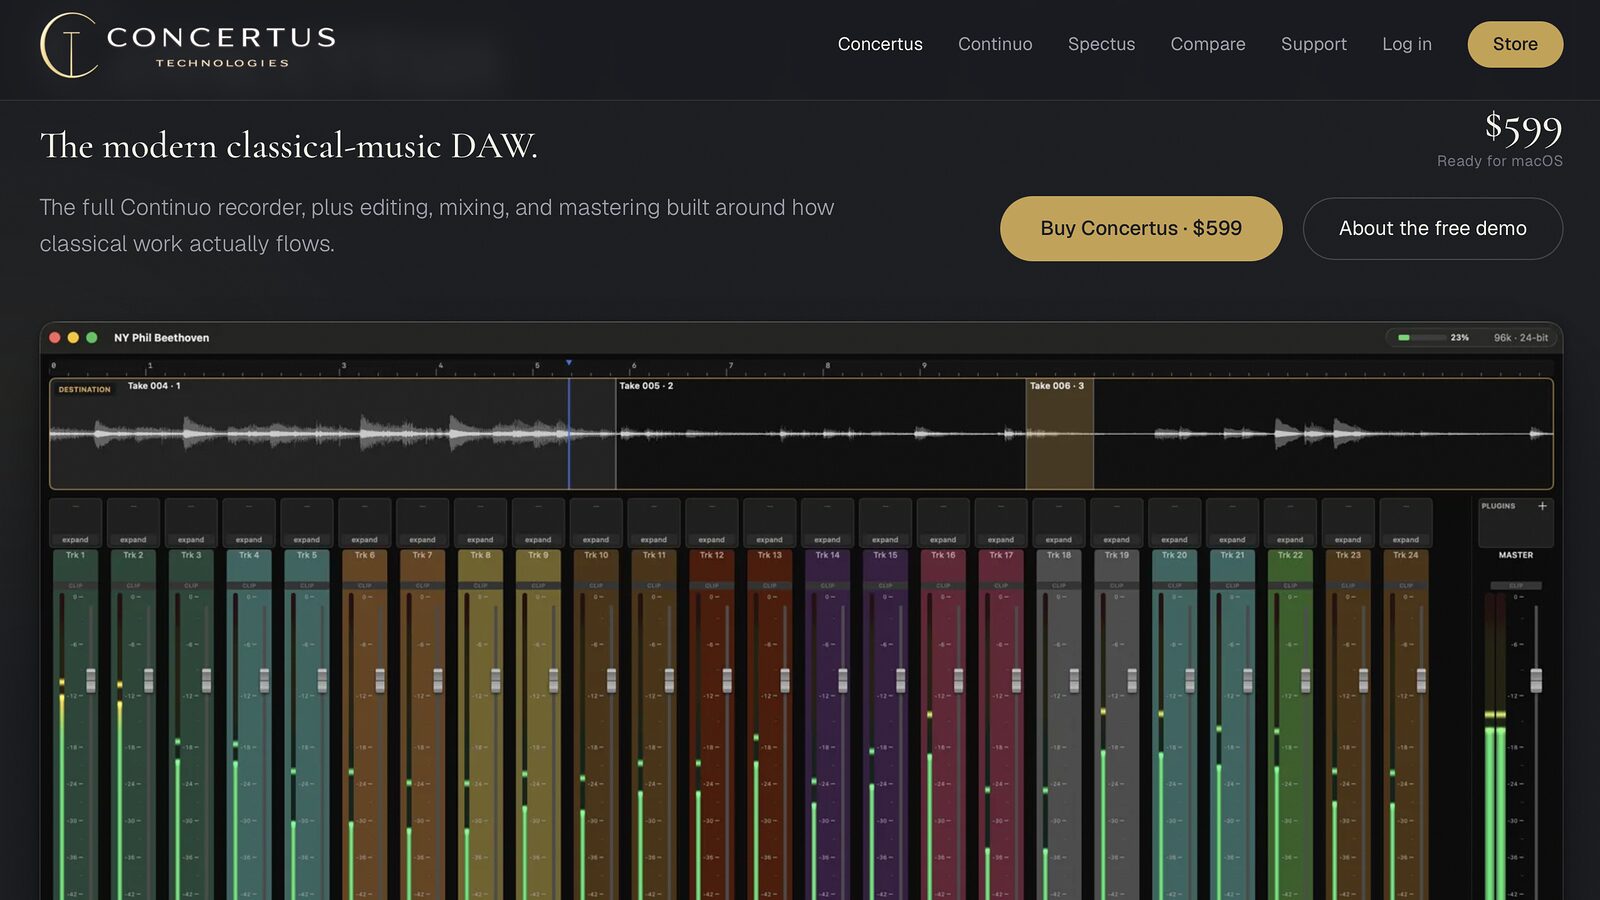
Task: Click the 96k · 24-bit format readout
Action: point(1521,338)
